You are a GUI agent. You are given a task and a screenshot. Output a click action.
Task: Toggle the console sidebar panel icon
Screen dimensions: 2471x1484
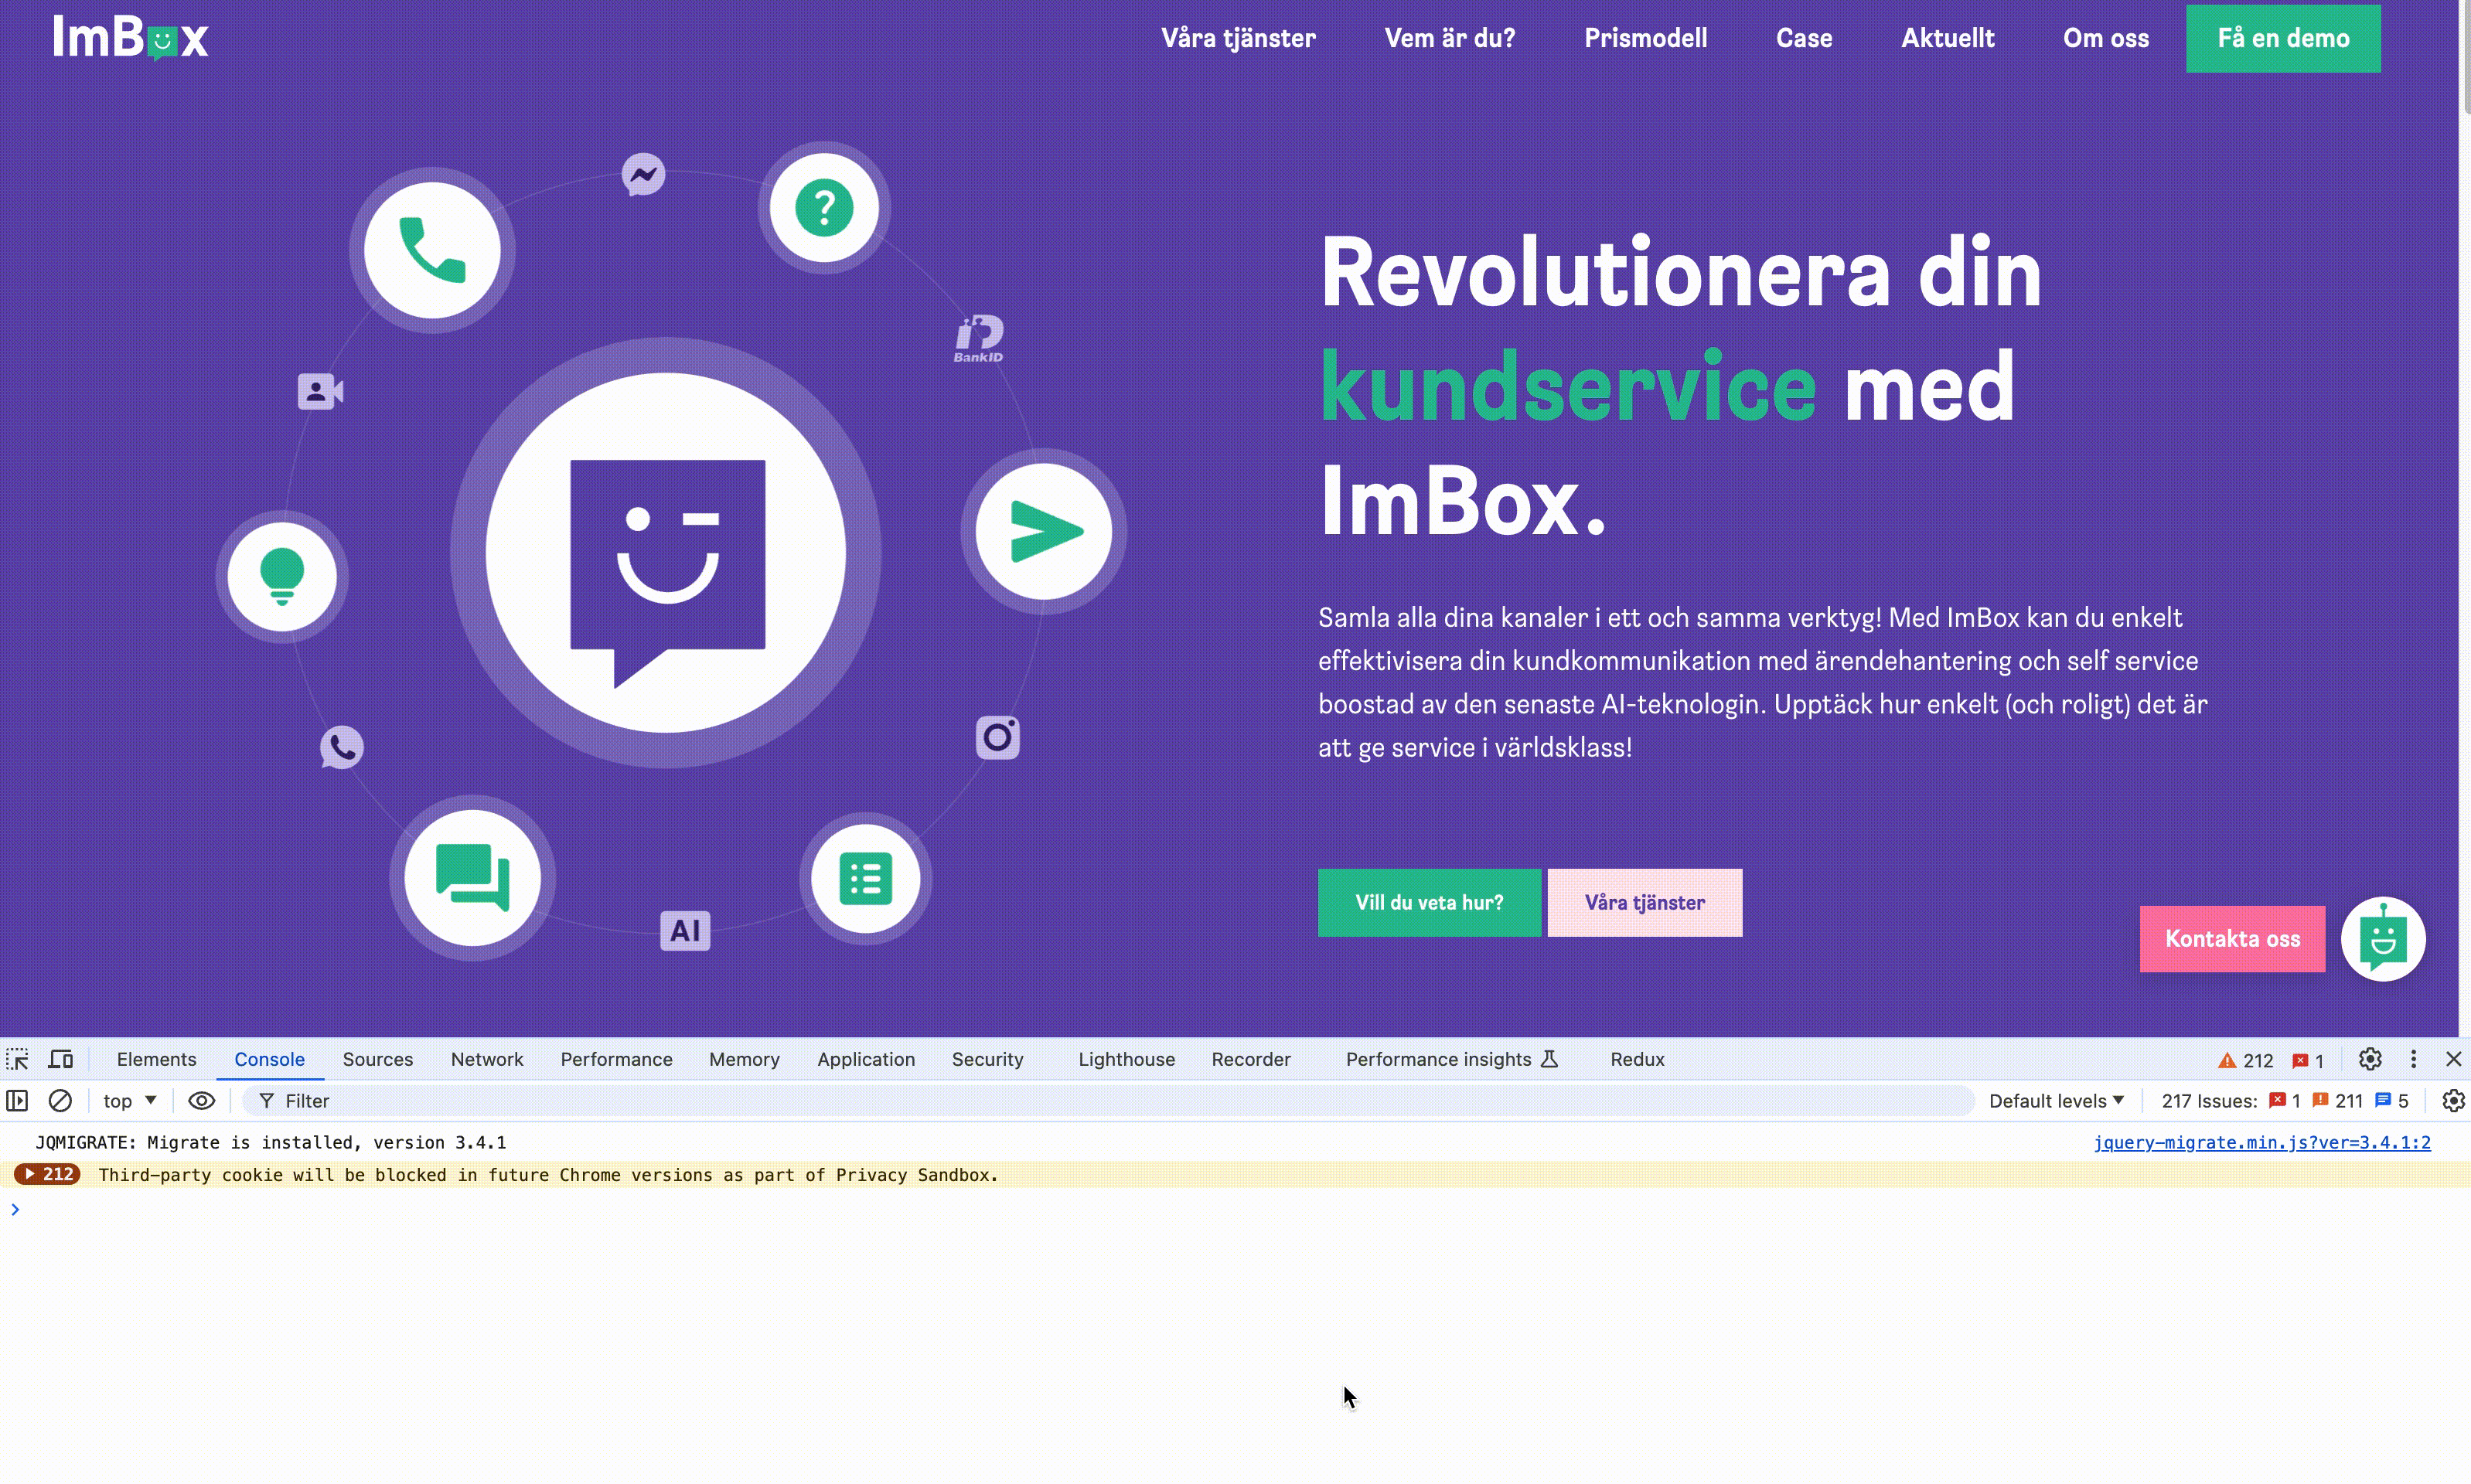[x=17, y=1101]
